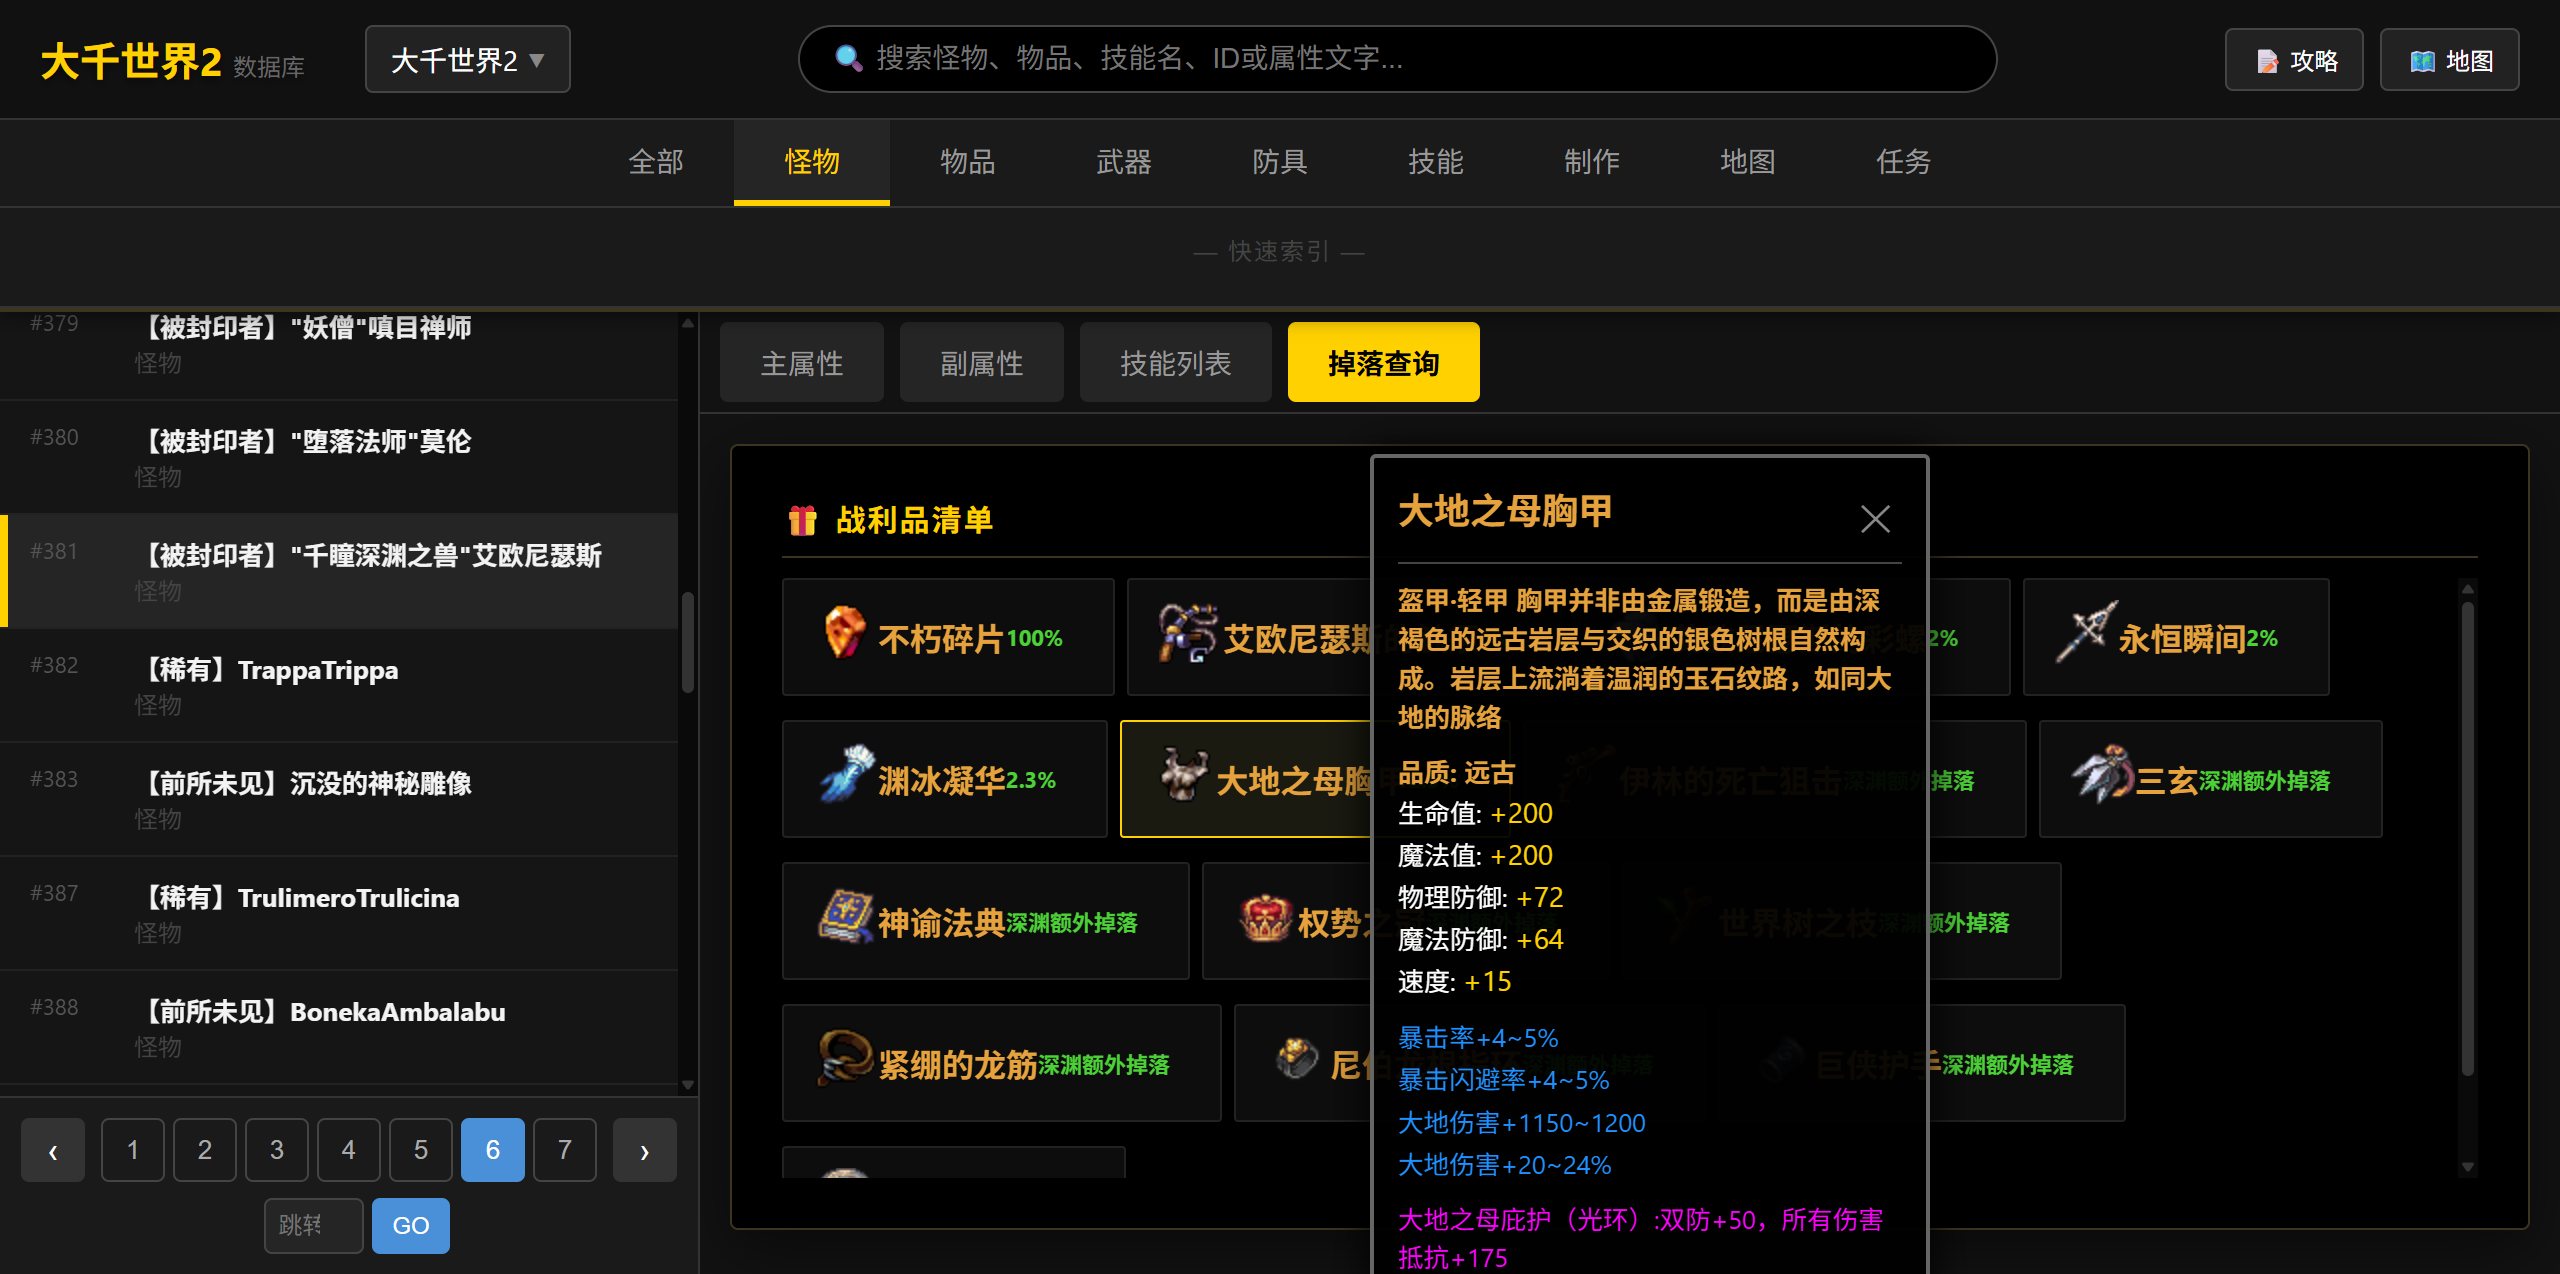This screenshot has height=1274, width=2560.
Task: Close the 大地之母胸甲 detail popup
Action: click(1875, 519)
